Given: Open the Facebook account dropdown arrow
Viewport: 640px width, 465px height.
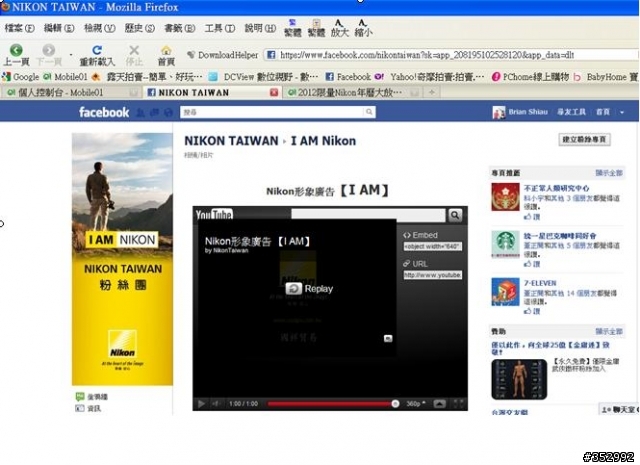Looking at the screenshot, I should (x=622, y=112).
